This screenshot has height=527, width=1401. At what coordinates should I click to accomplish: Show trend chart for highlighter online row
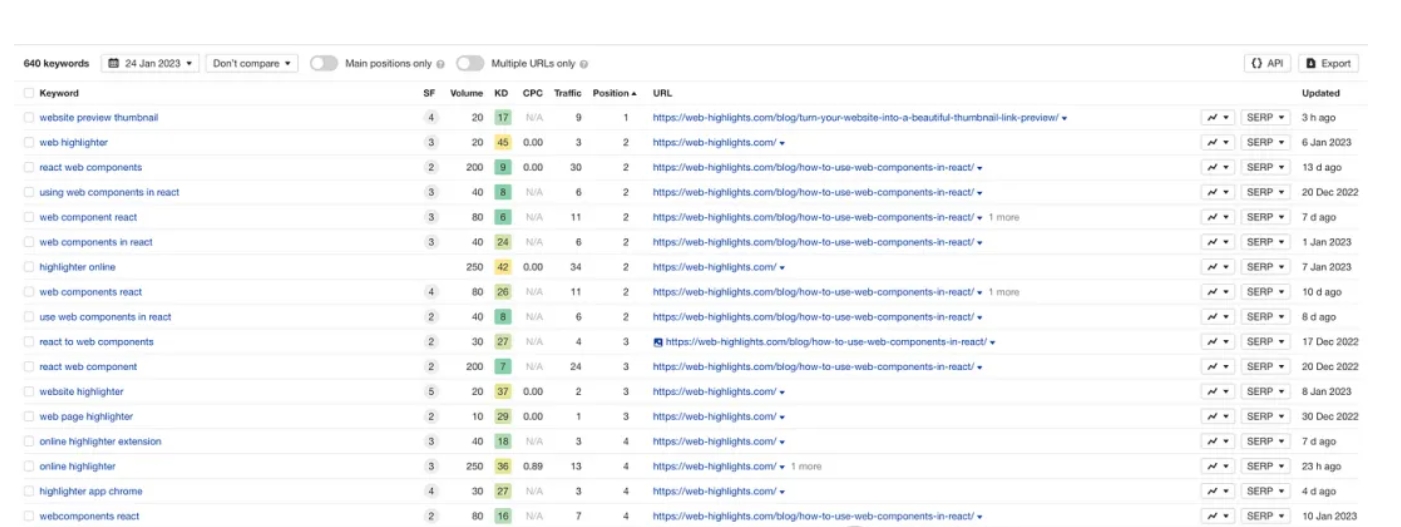[1217, 267]
